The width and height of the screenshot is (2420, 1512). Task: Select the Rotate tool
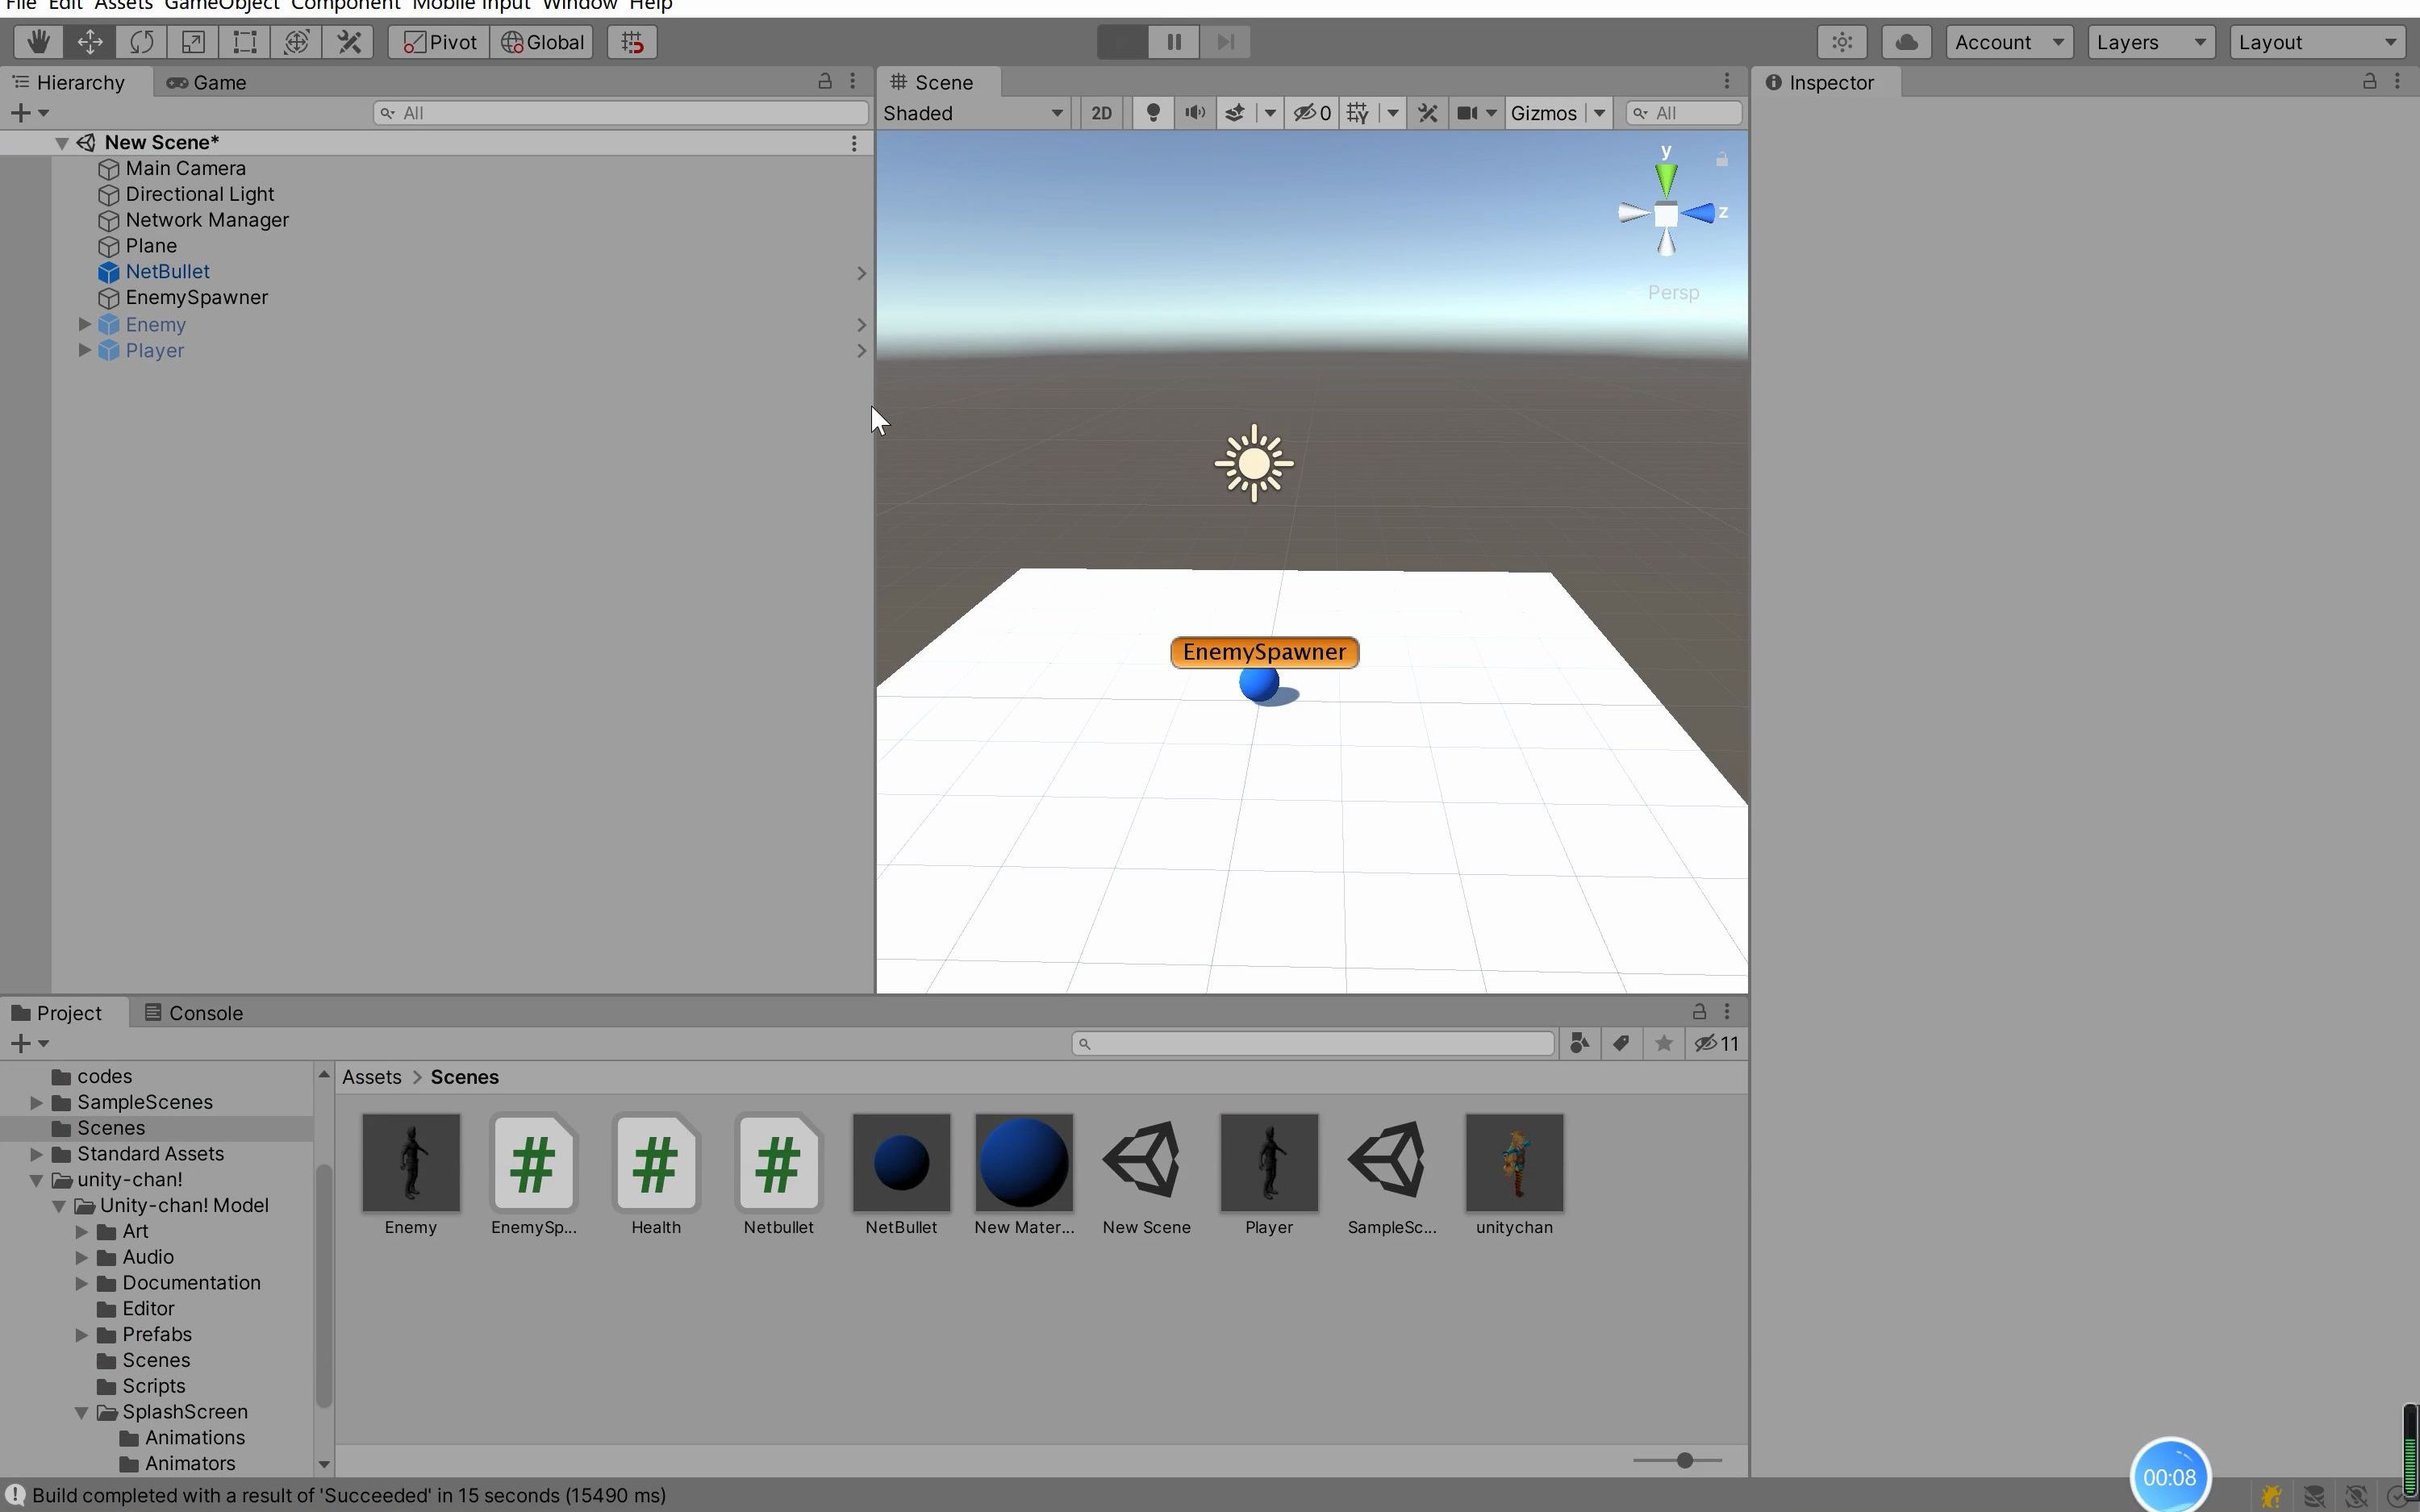tap(141, 41)
